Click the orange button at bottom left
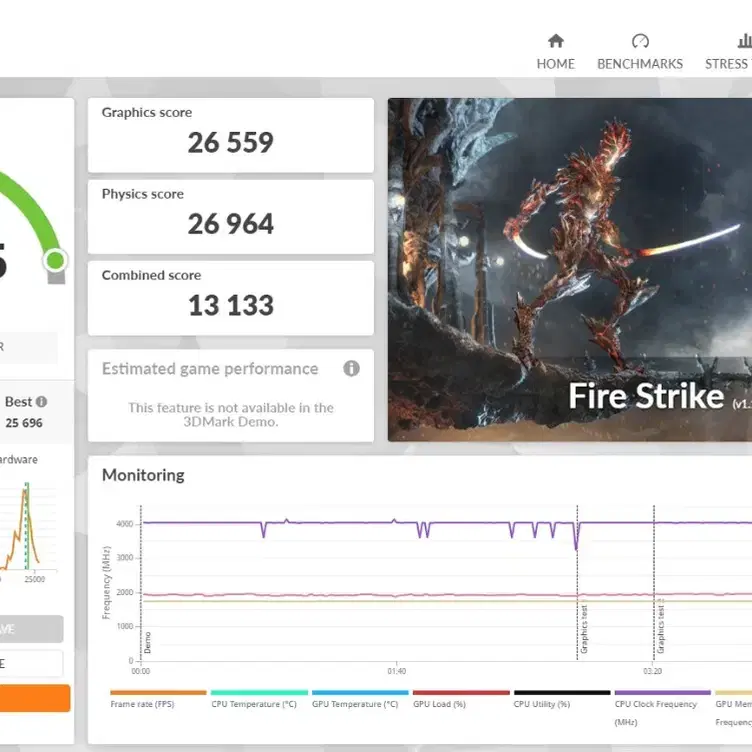 [x=34, y=698]
